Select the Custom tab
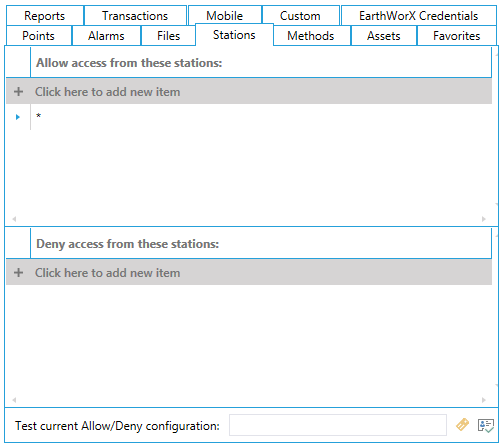503x446 pixels. click(300, 16)
